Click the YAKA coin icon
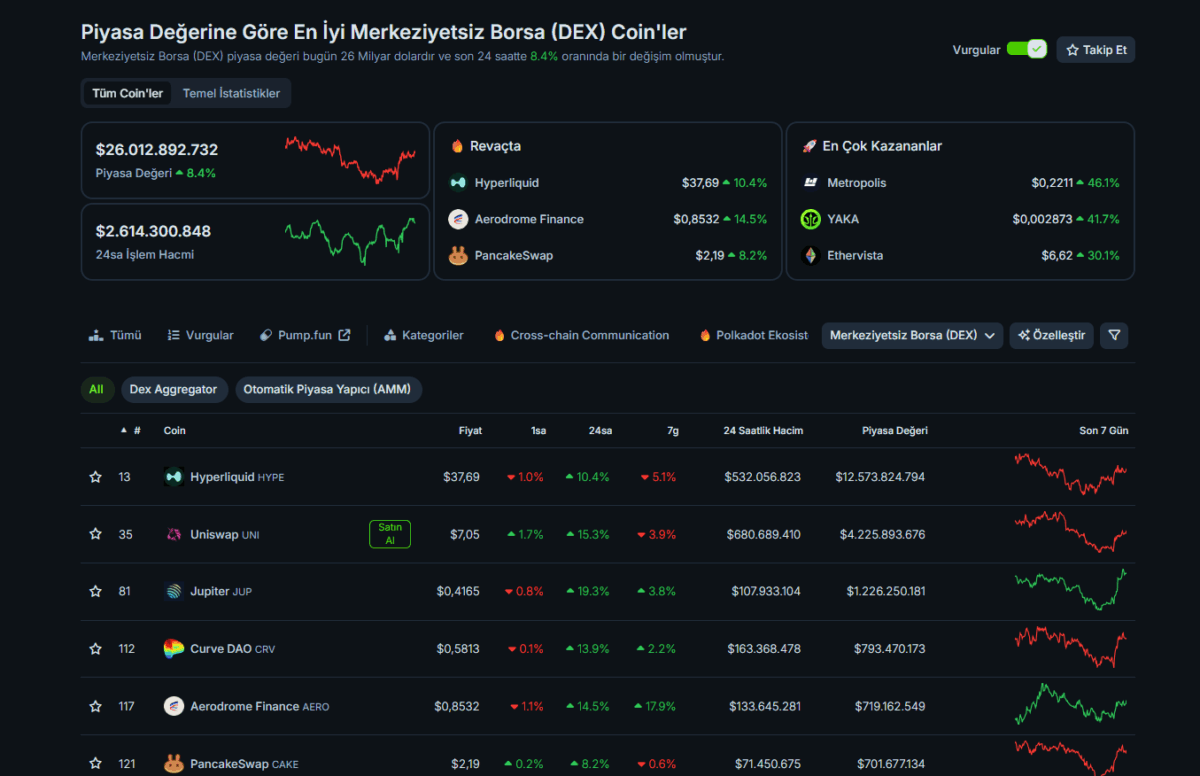Screen dimensions: 1200x776 click(810, 219)
